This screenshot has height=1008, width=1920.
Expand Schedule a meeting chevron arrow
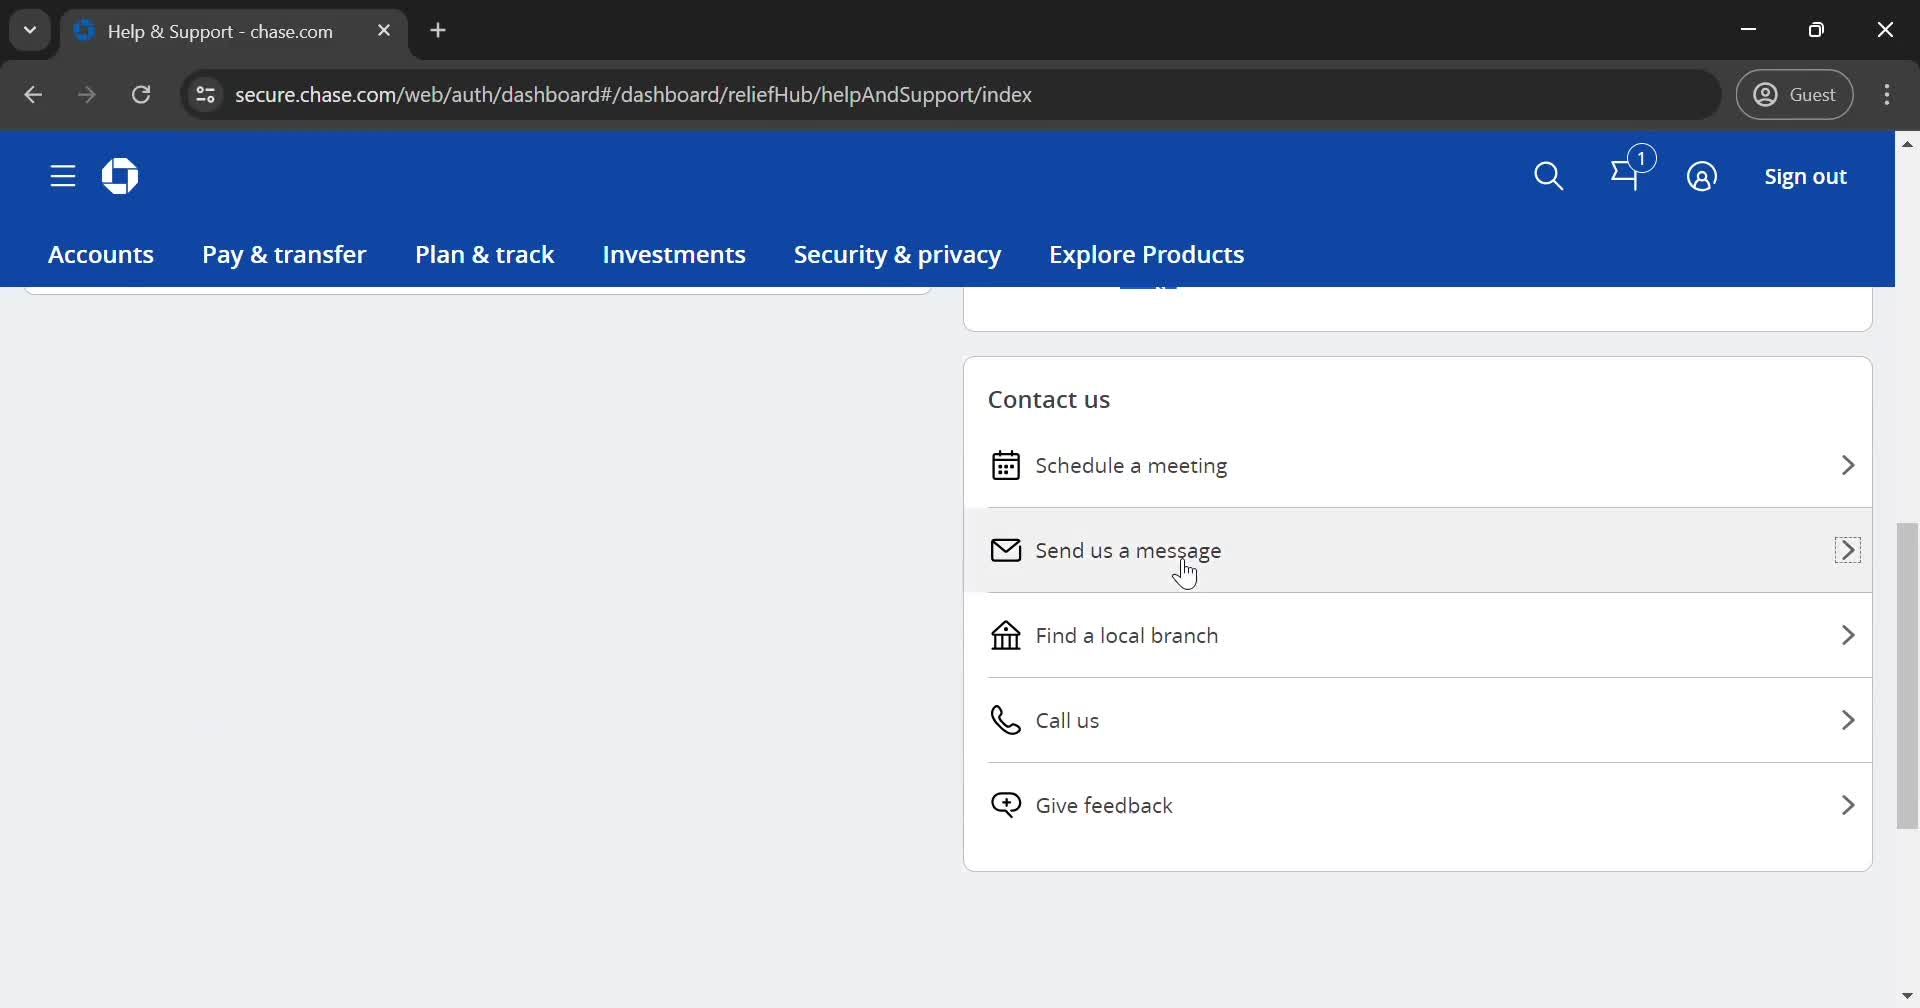click(x=1847, y=466)
